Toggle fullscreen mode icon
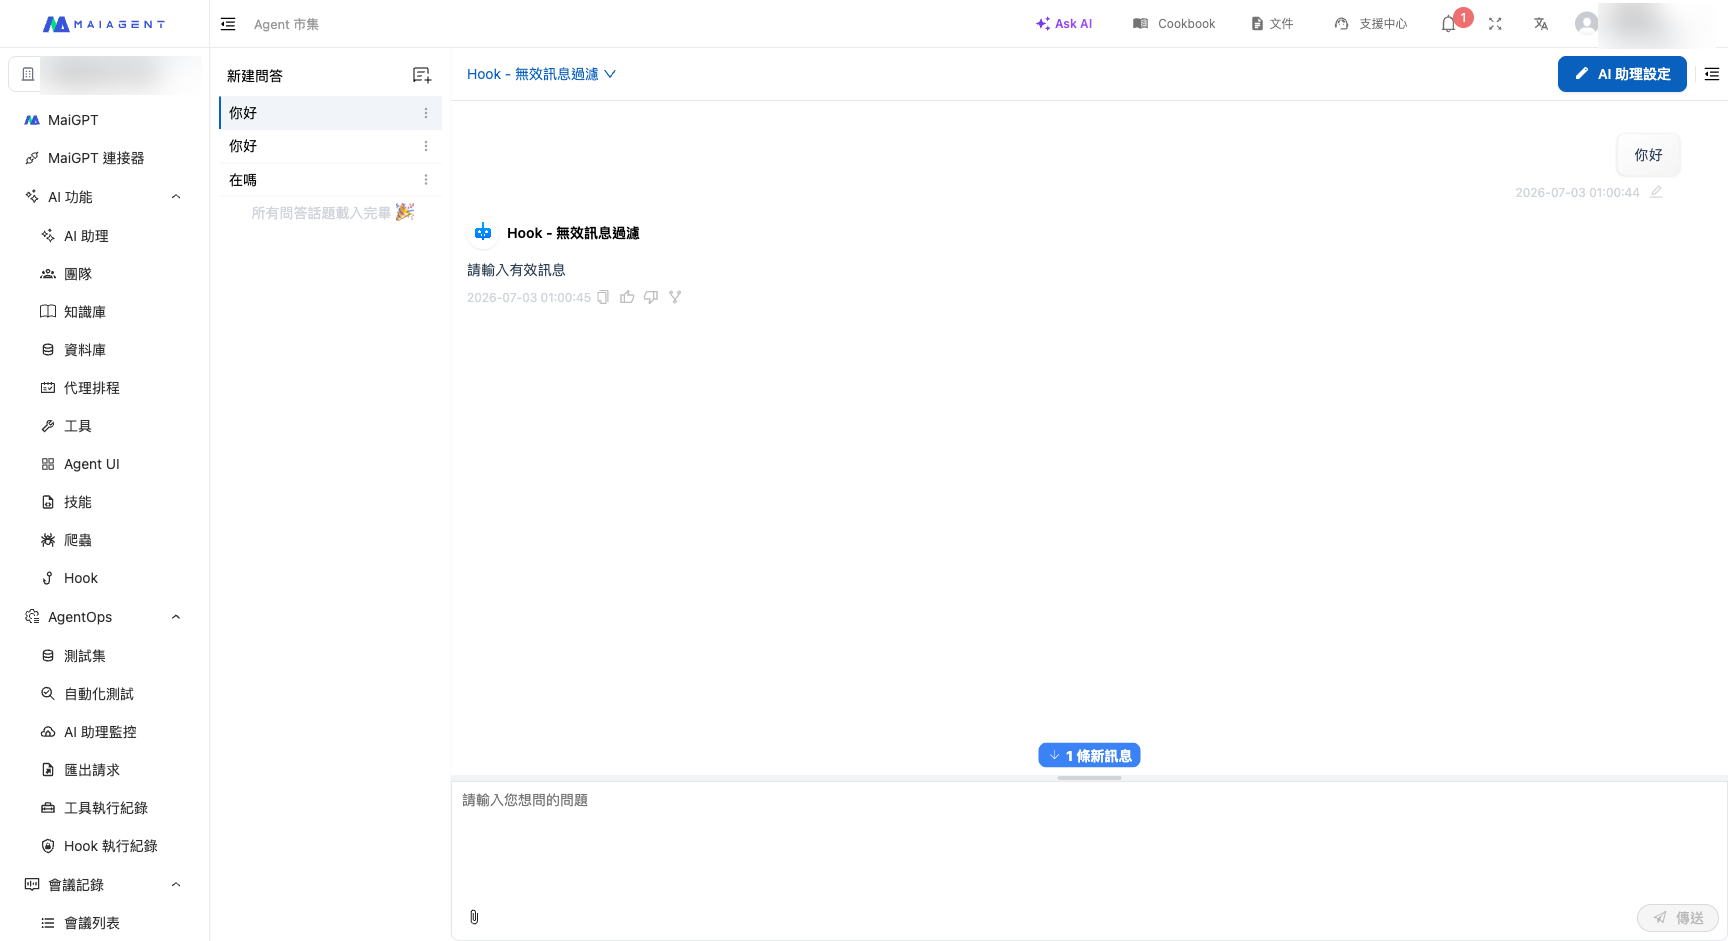1728x941 pixels. (x=1495, y=24)
